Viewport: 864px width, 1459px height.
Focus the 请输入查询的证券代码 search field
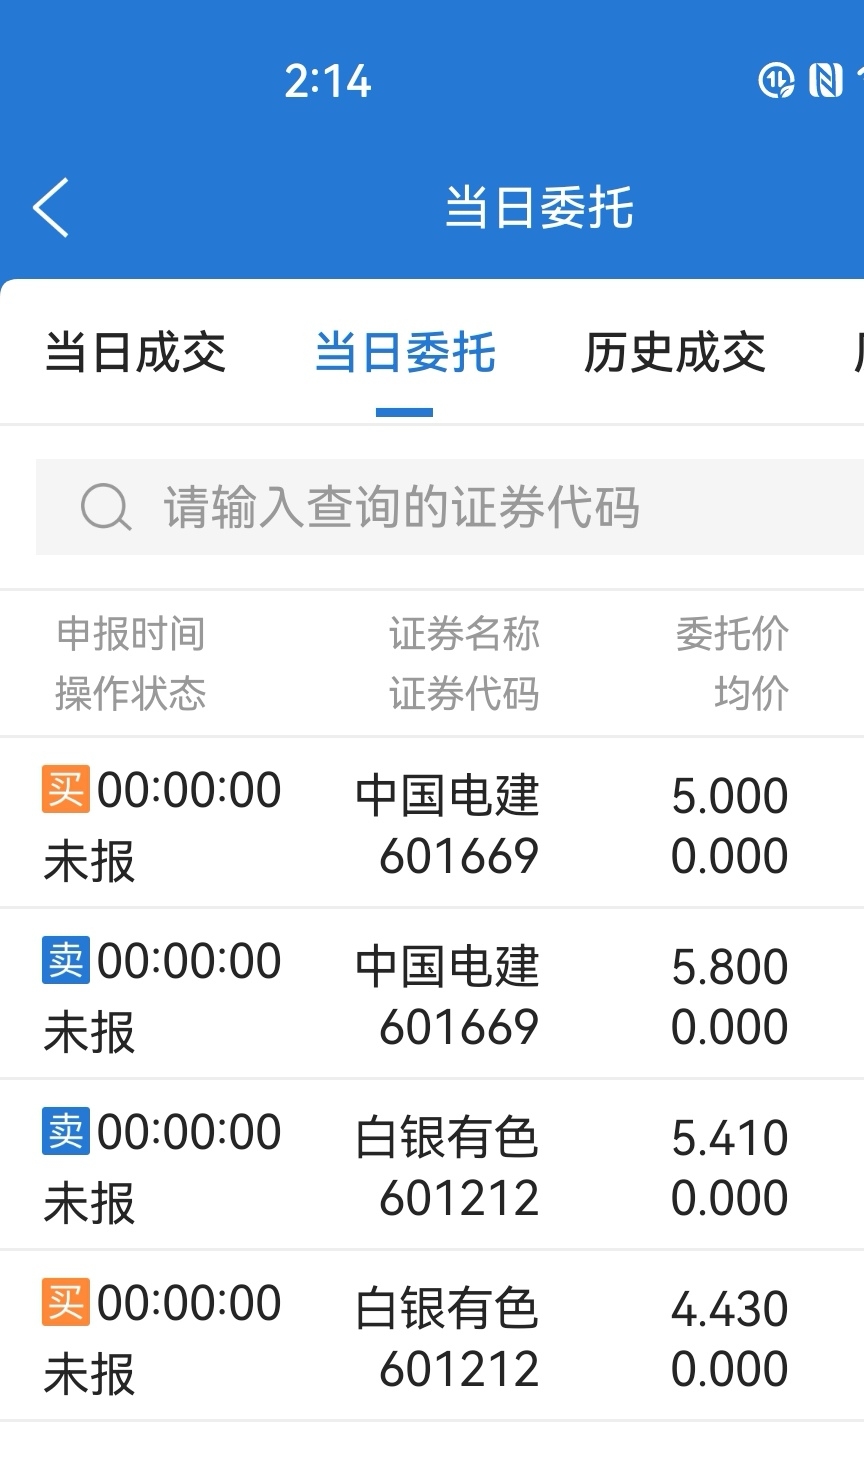click(x=450, y=507)
